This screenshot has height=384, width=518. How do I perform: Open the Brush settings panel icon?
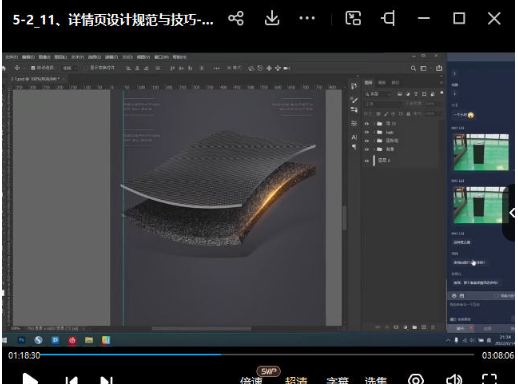click(354, 100)
